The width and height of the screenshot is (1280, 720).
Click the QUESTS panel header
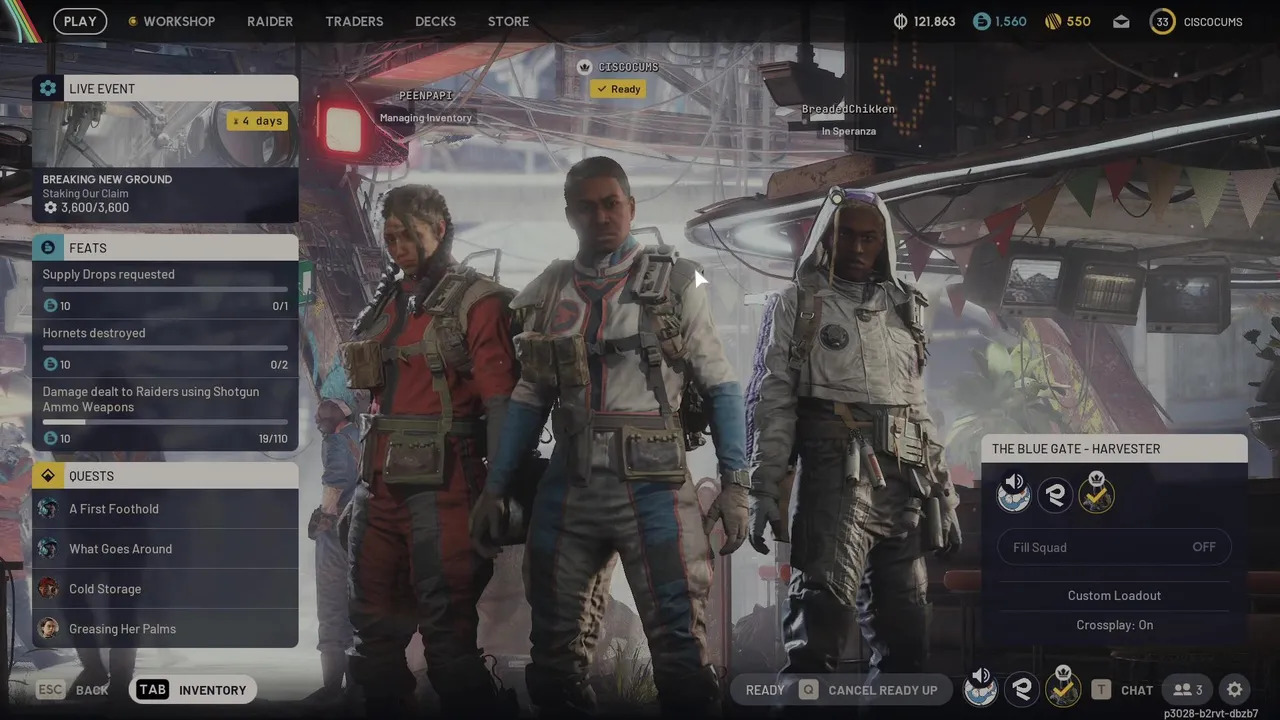click(165, 476)
